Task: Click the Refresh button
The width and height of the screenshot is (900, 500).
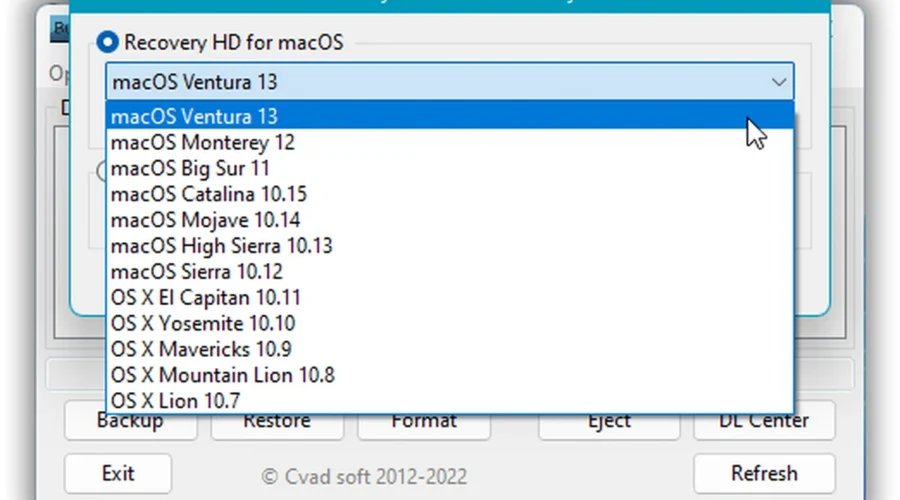Action: click(764, 474)
